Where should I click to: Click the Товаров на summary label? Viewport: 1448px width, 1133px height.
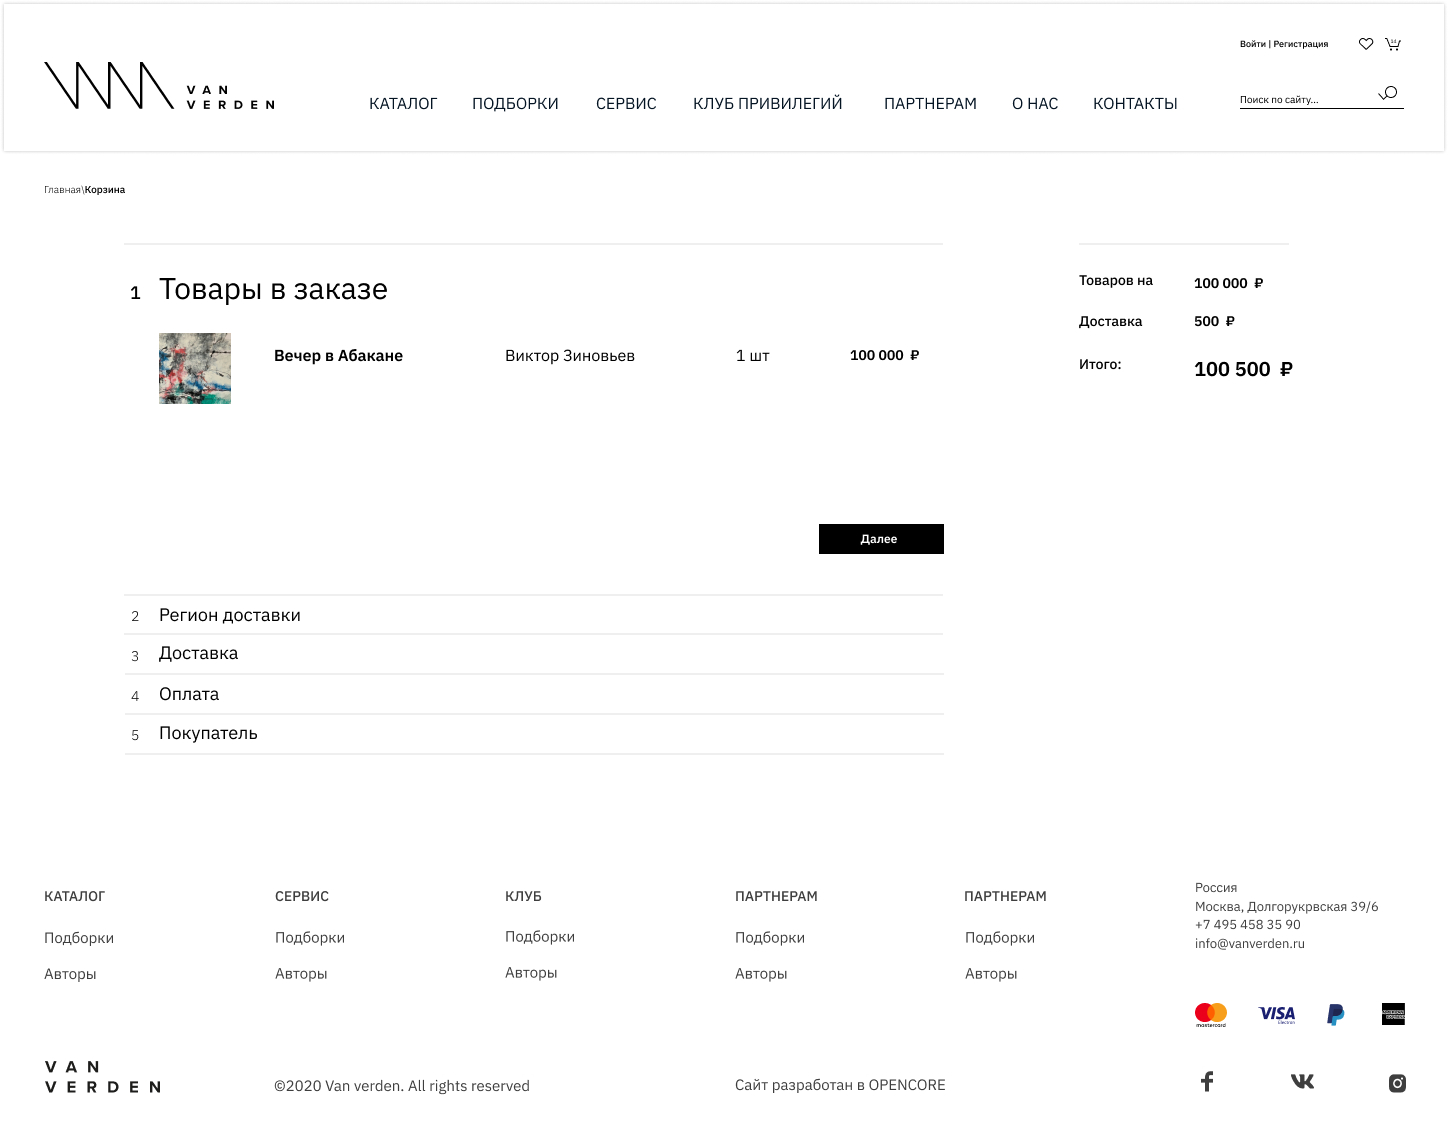coord(1116,281)
